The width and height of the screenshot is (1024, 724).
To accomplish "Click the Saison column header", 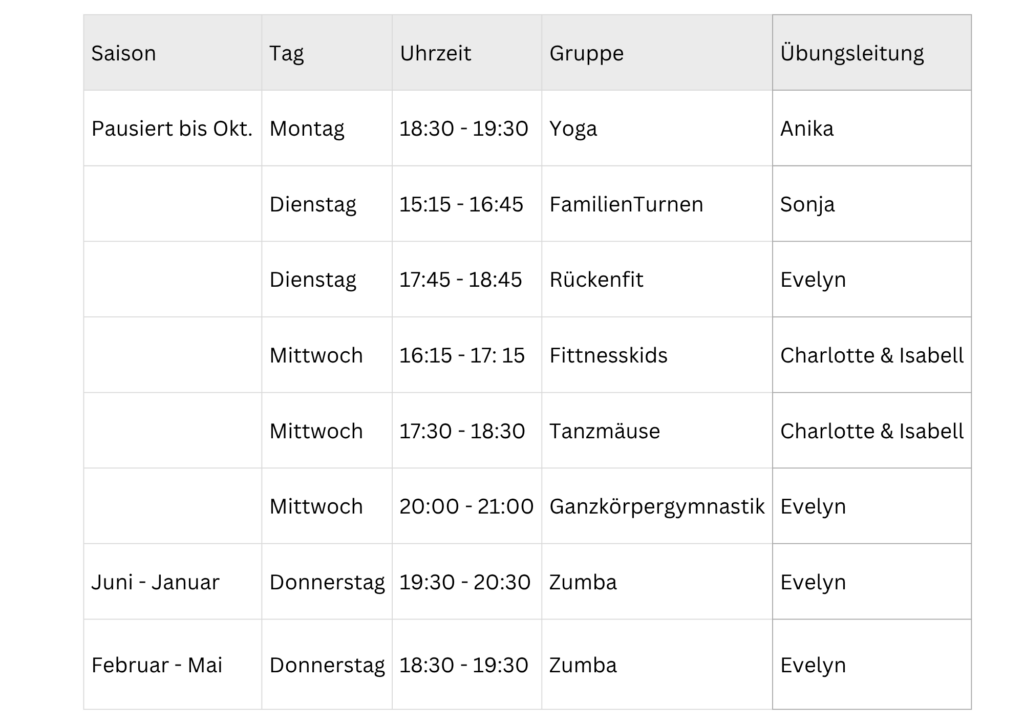I will tap(172, 53).
